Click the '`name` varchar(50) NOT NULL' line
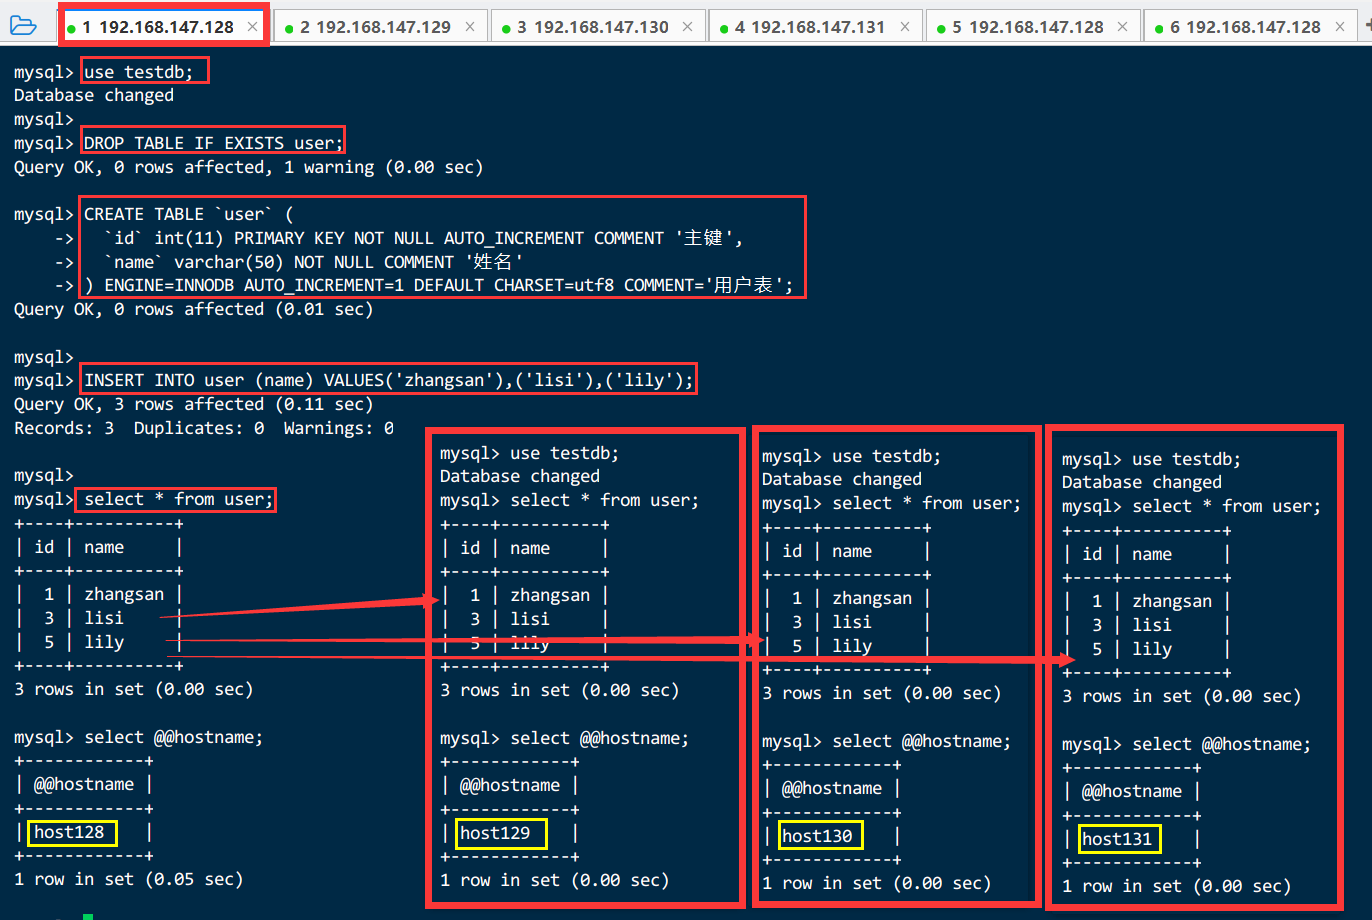The image size is (1372, 920). 314,262
